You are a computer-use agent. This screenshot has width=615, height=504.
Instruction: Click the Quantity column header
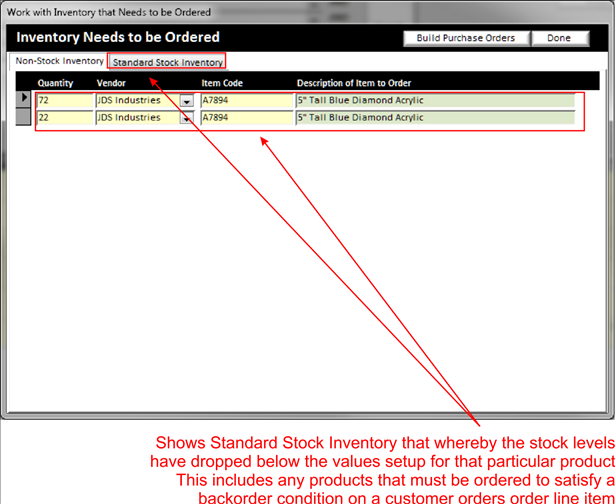click(55, 83)
